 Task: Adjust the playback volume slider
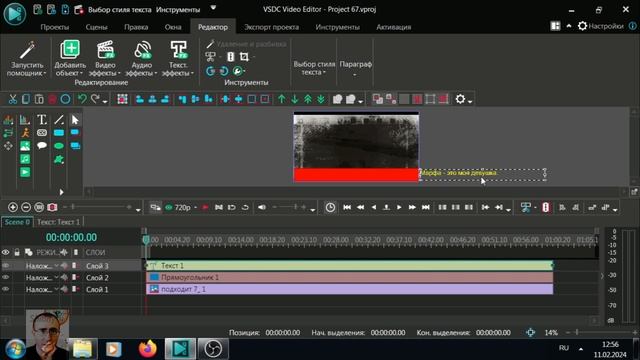click(290, 207)
